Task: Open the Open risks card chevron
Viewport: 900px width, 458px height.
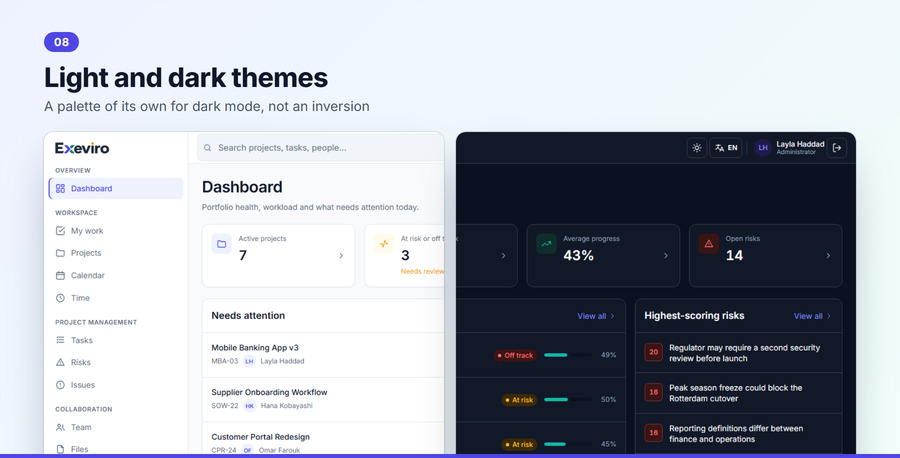Action: click(828, 256)
